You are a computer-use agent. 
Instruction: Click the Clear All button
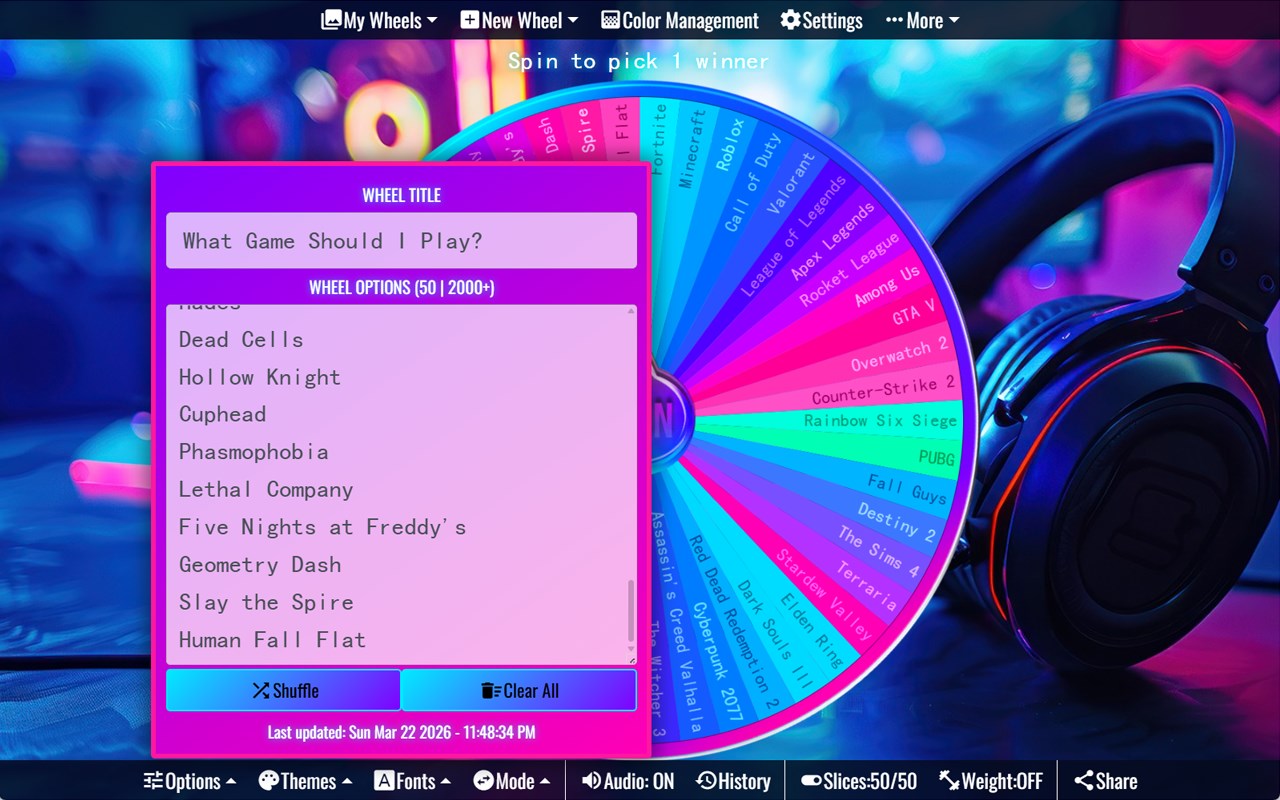click(519, 690)
